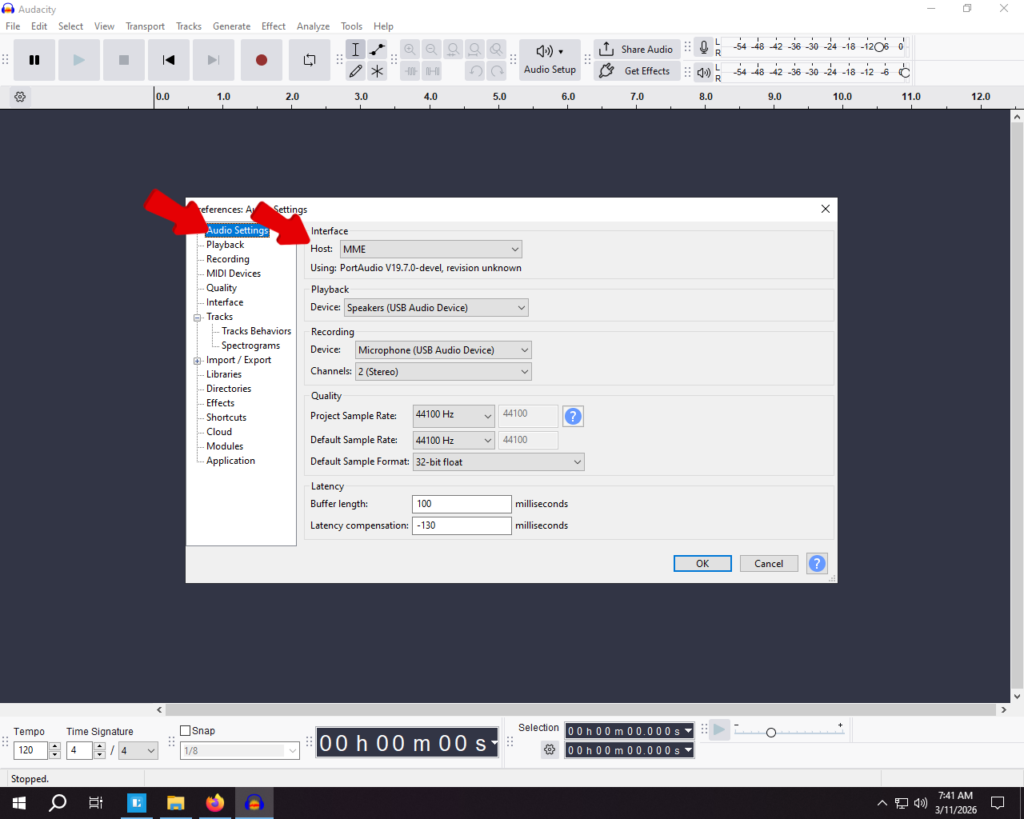Click the Skip to Start button
The height and width of the screenshot is (819, 1024).
(169, 60)
